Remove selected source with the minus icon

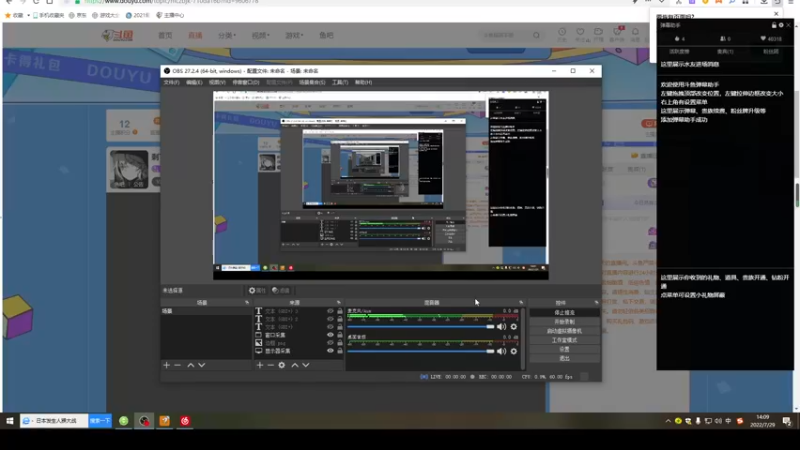271,365
